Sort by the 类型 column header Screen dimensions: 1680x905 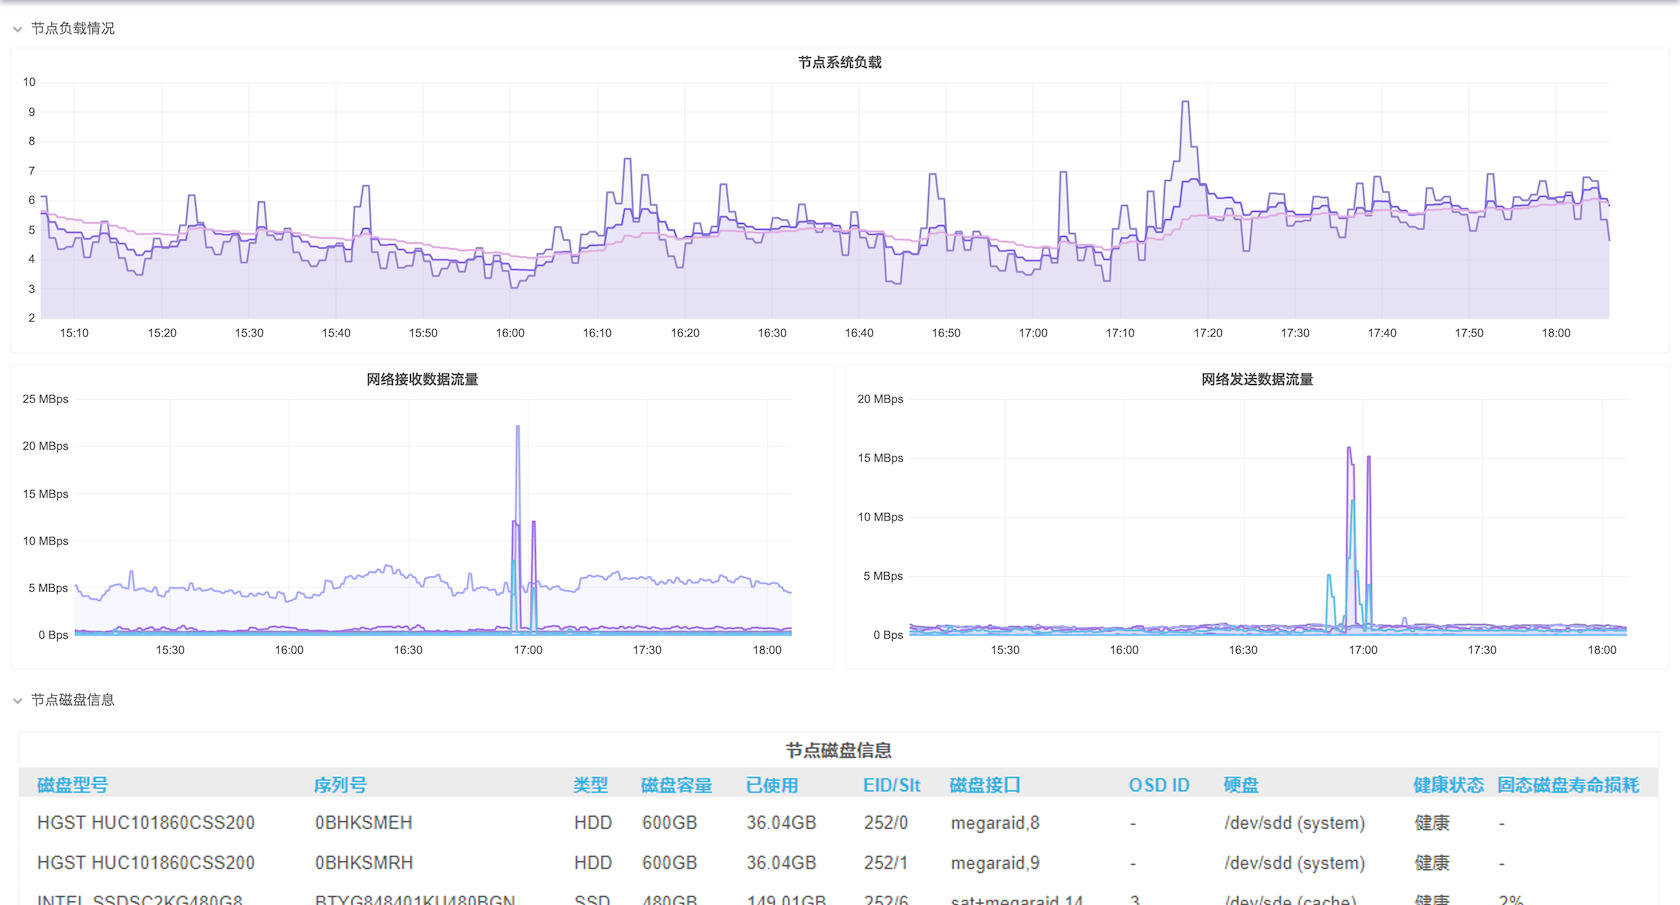590,785
